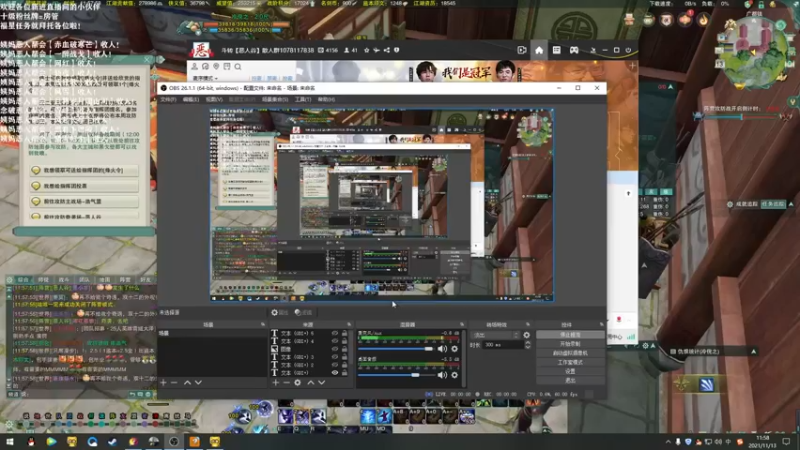Undock the controls panel with its header icon
The height and width of the screenshot is (450, 800).
(602, 324)
